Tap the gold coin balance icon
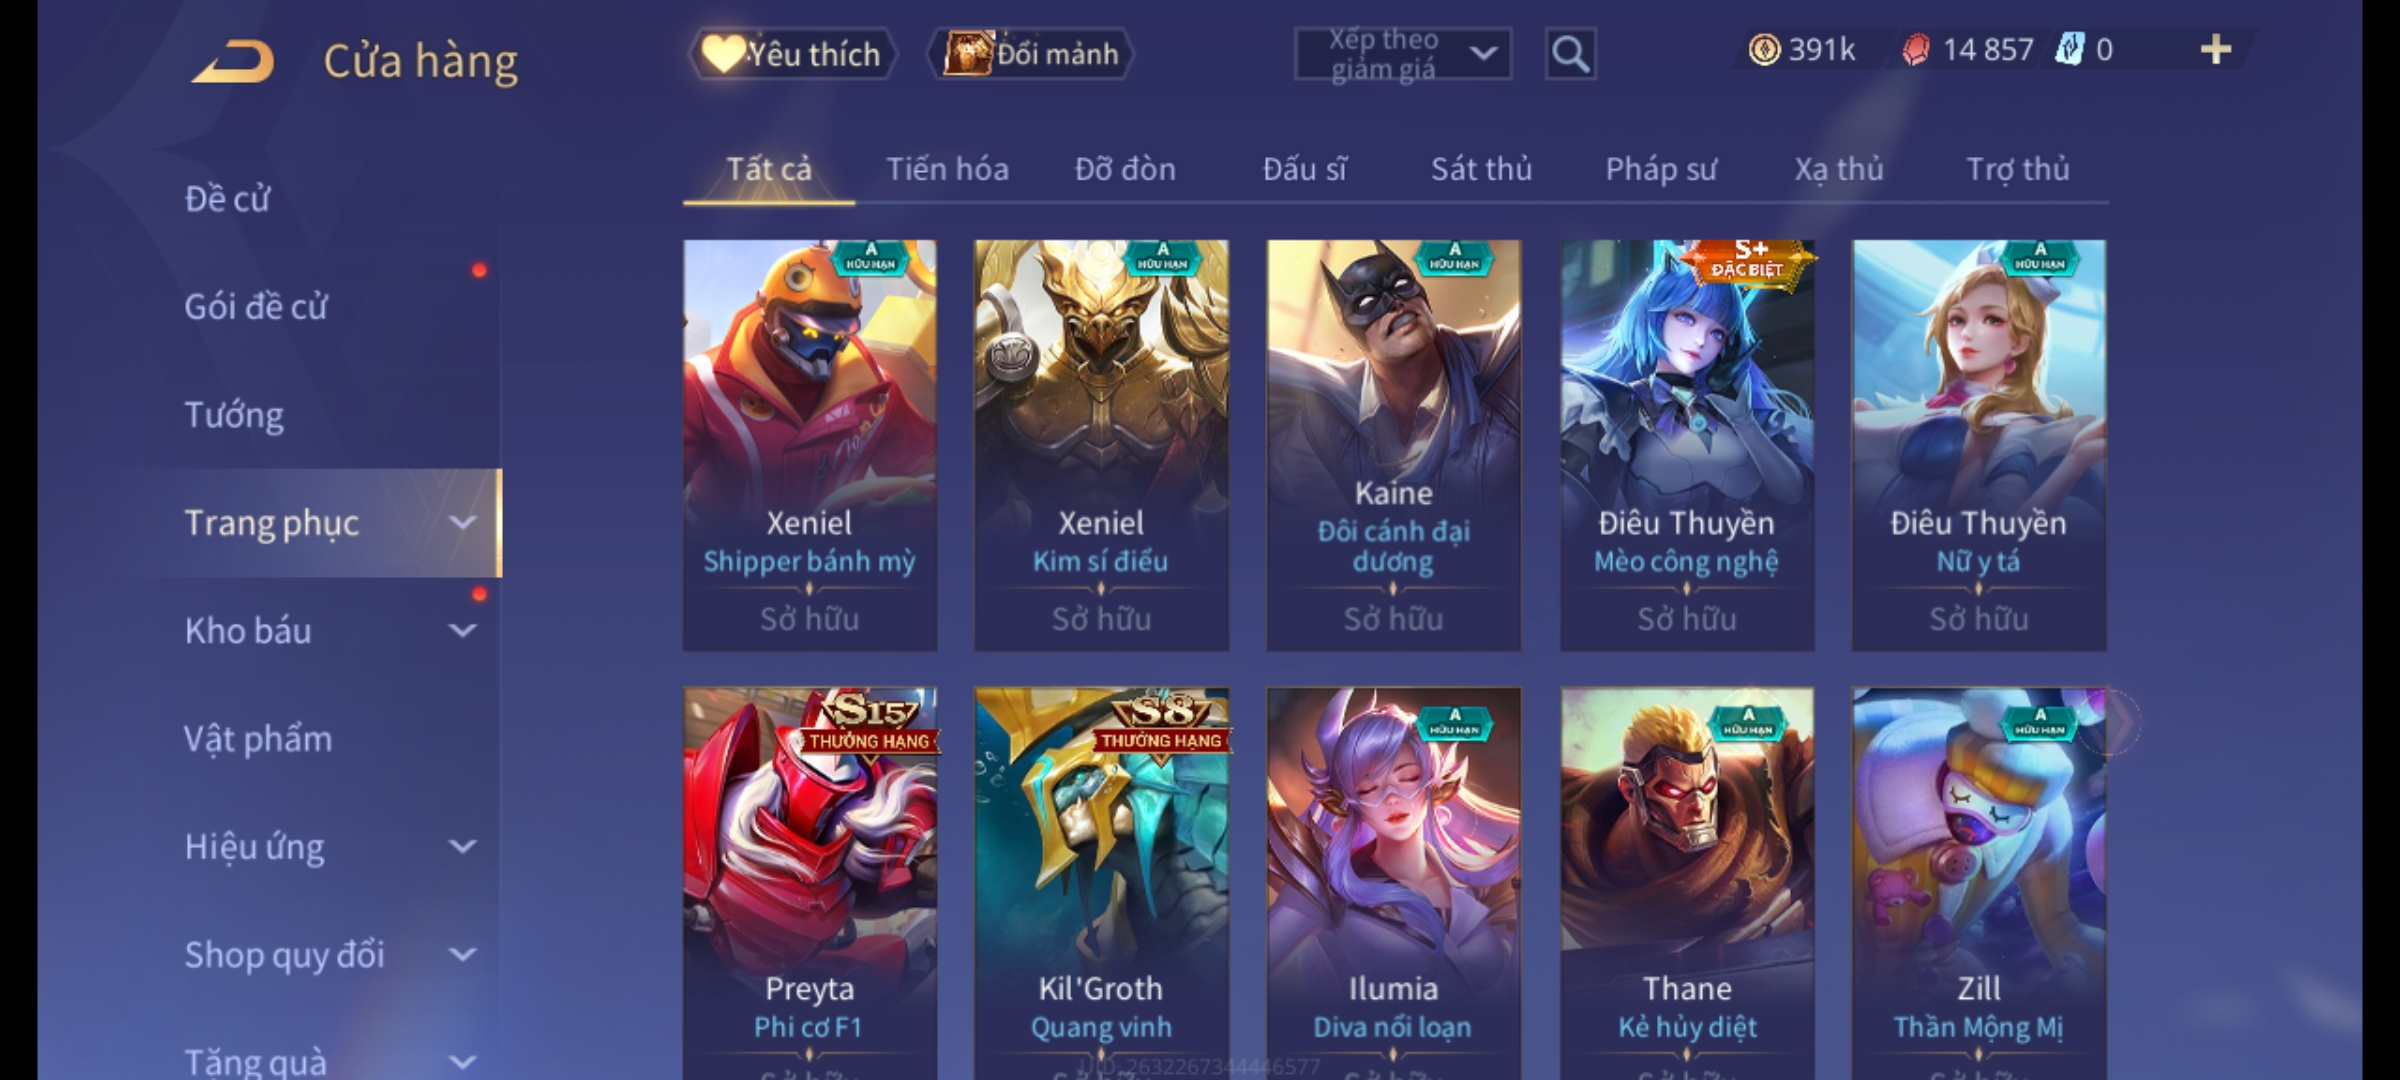 tap(1764, 50)
